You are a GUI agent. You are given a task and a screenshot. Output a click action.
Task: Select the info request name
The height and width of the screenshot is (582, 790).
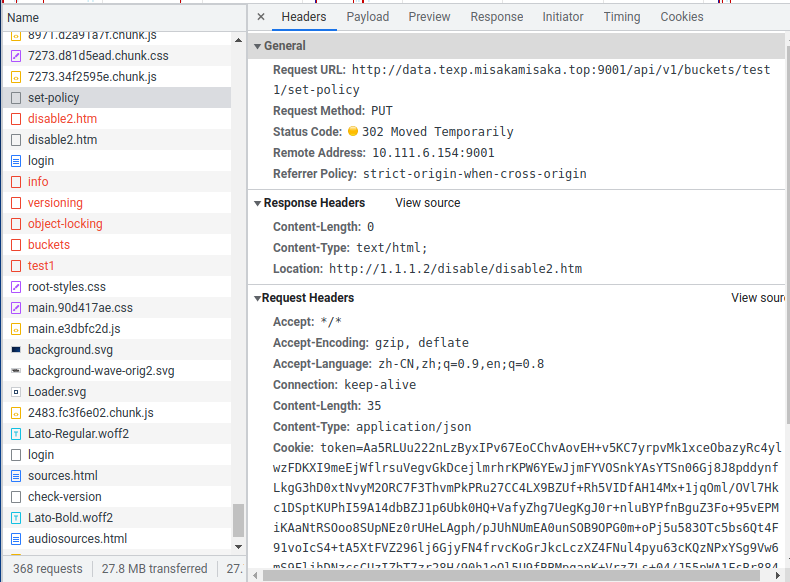click(x=38, y=181)
